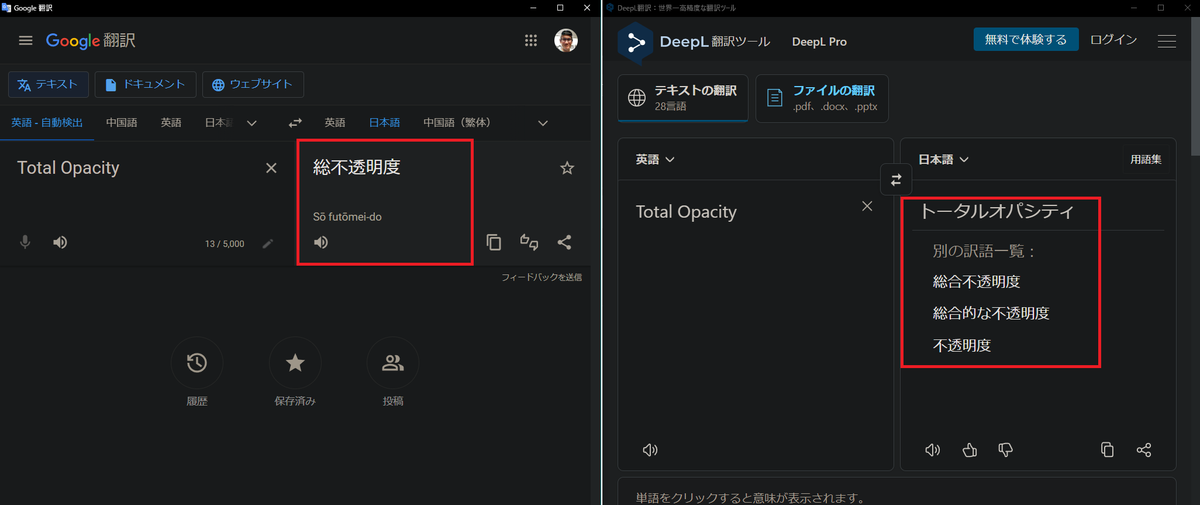The image size is (1200, 505).
Task: Expand the Google target language list chevron
Action: click(543, 123)
